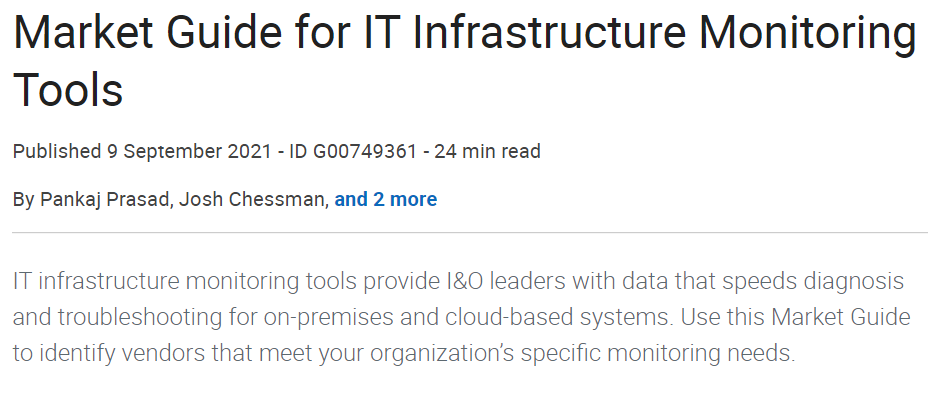This screenshot has height=394, width=928.
Task: Open the "and 2 more" authors link
Action: [385, 199]
